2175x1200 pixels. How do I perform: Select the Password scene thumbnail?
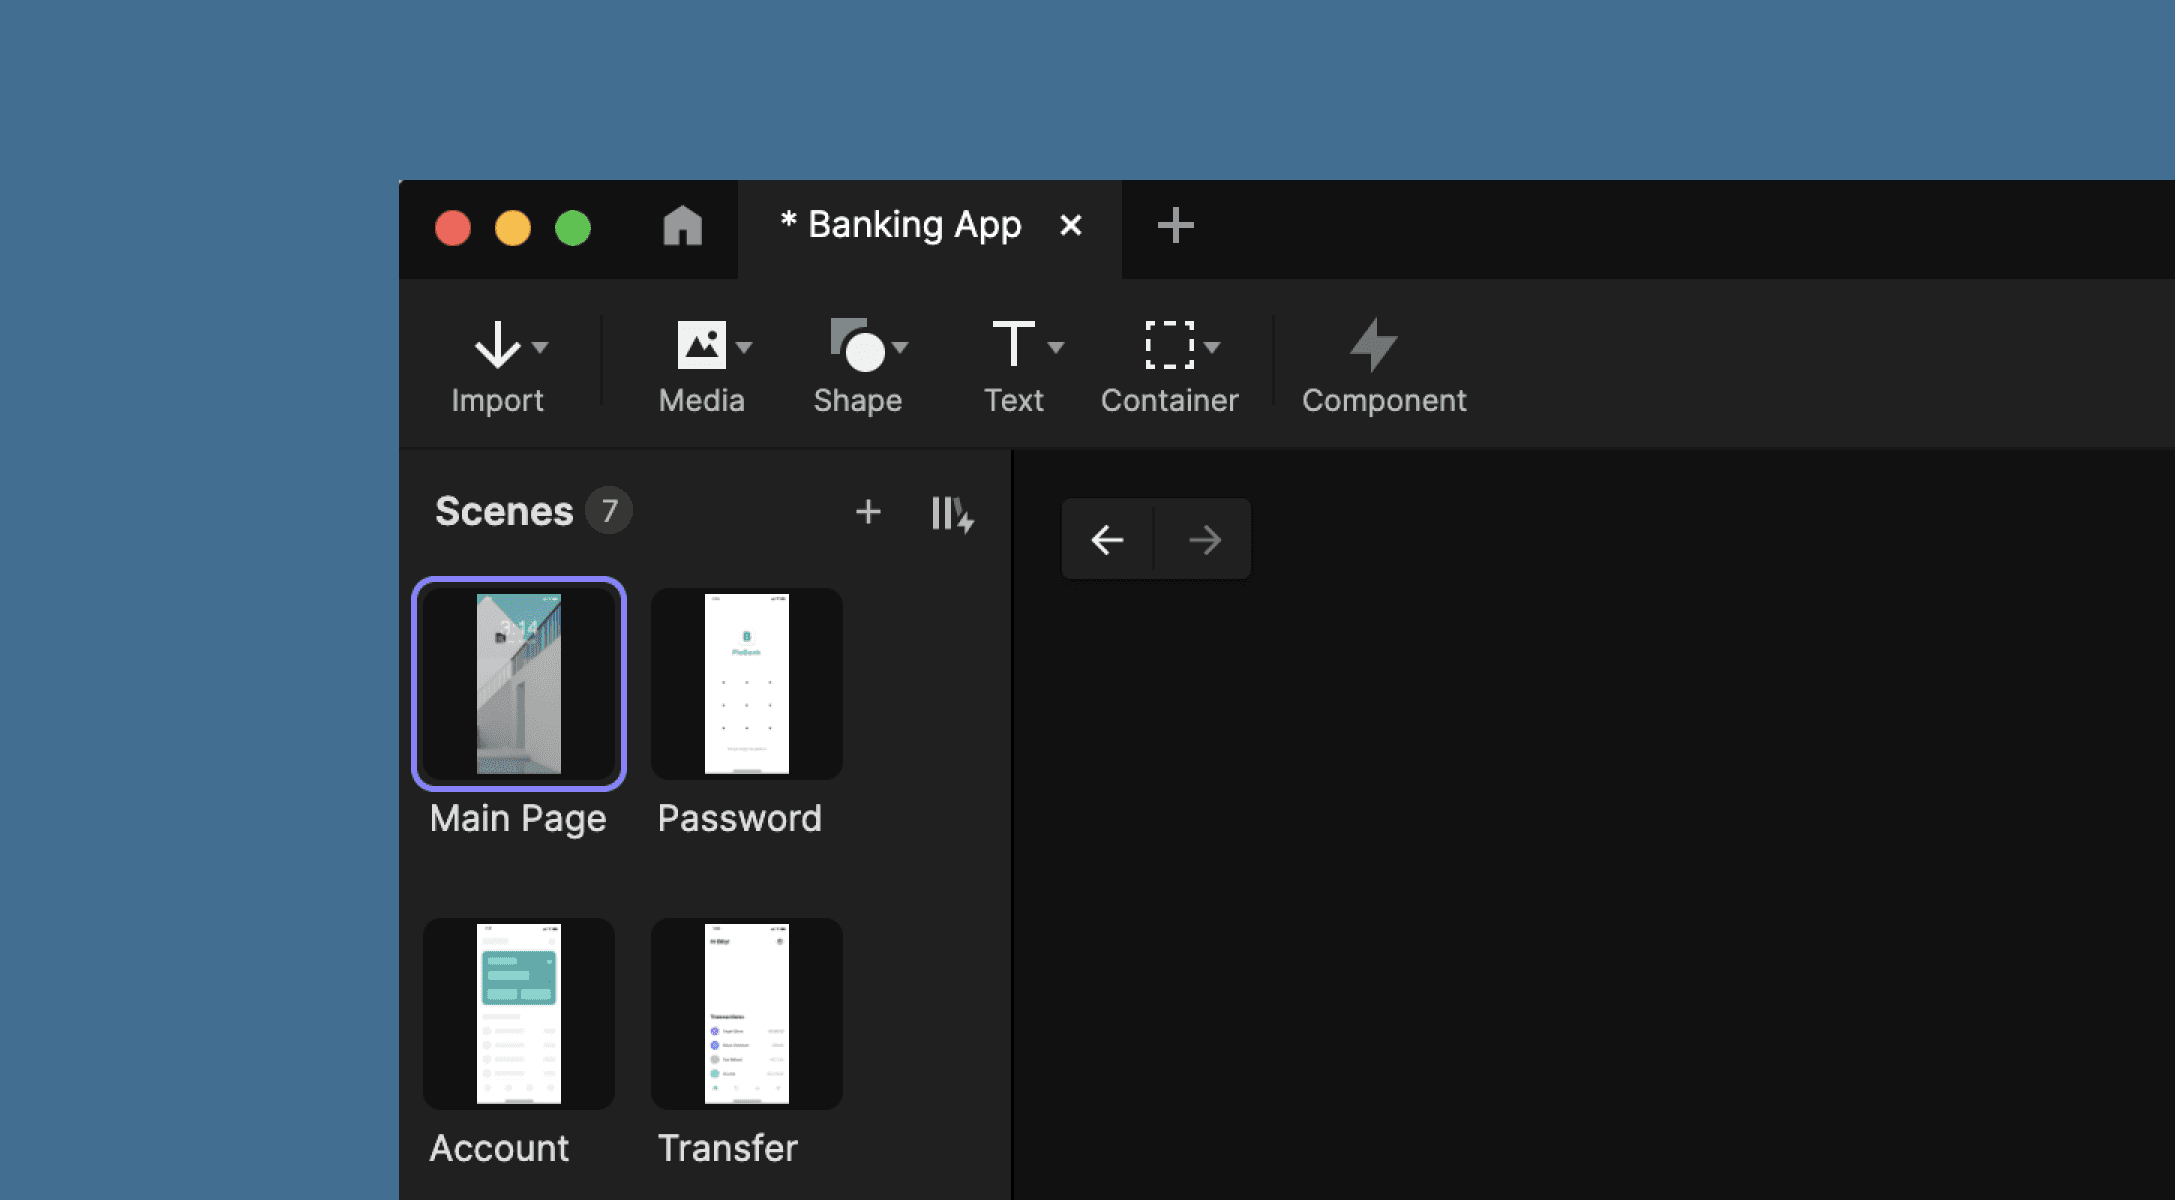[x=746, y=684]
